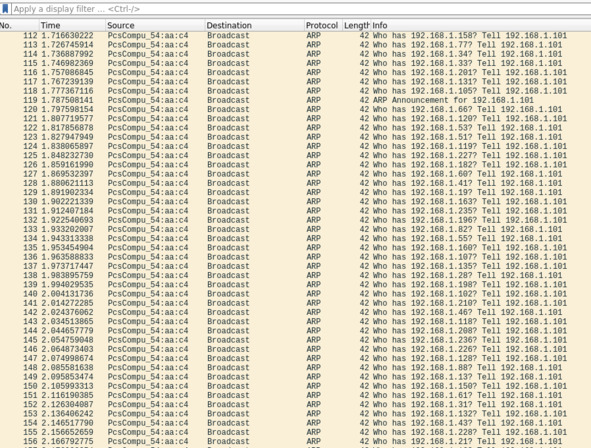591x448 pixels.
Task: Select packet 132 asking for 192.168.1.196
Action: (x=296, y=220)
